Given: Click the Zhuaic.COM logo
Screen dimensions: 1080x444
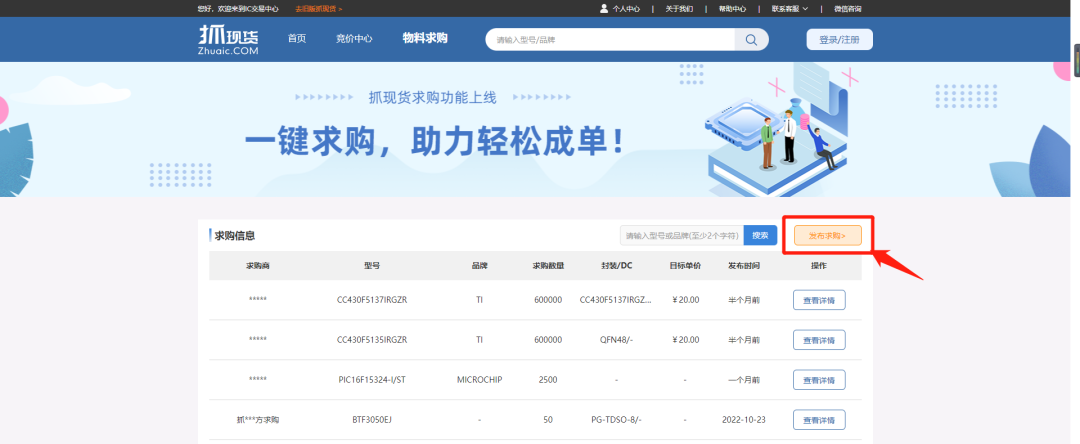Looking at the screenshot, I should point(228,39).
